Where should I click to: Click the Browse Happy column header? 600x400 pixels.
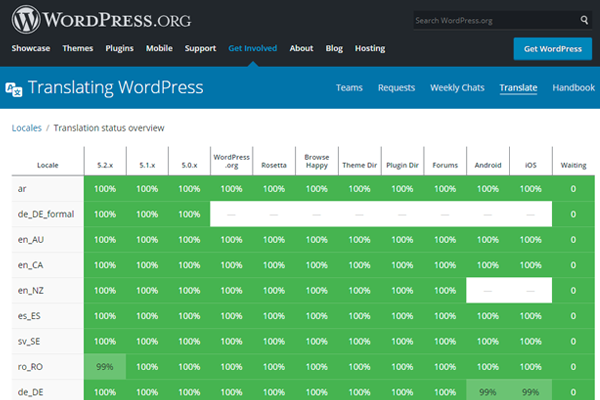click(x=316, y=161)
